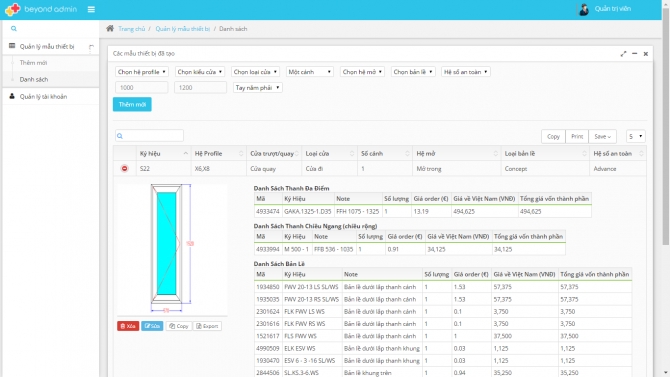Click cell FWV 20-13 LS SL/WS
Viewport: 670px width, 377px height.
(311, 287)
